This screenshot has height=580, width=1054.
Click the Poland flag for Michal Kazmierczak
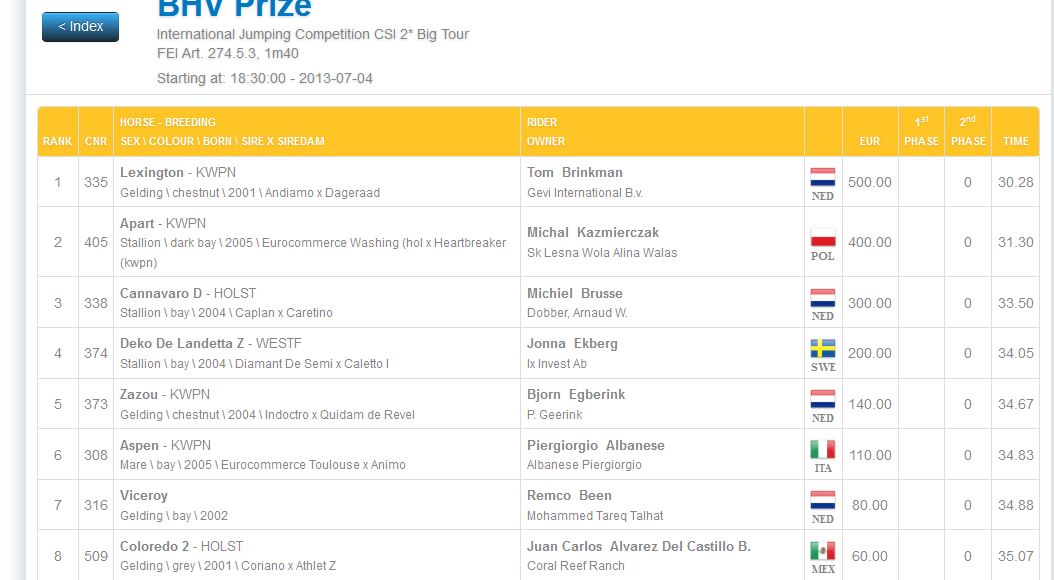tap(823, 237)
